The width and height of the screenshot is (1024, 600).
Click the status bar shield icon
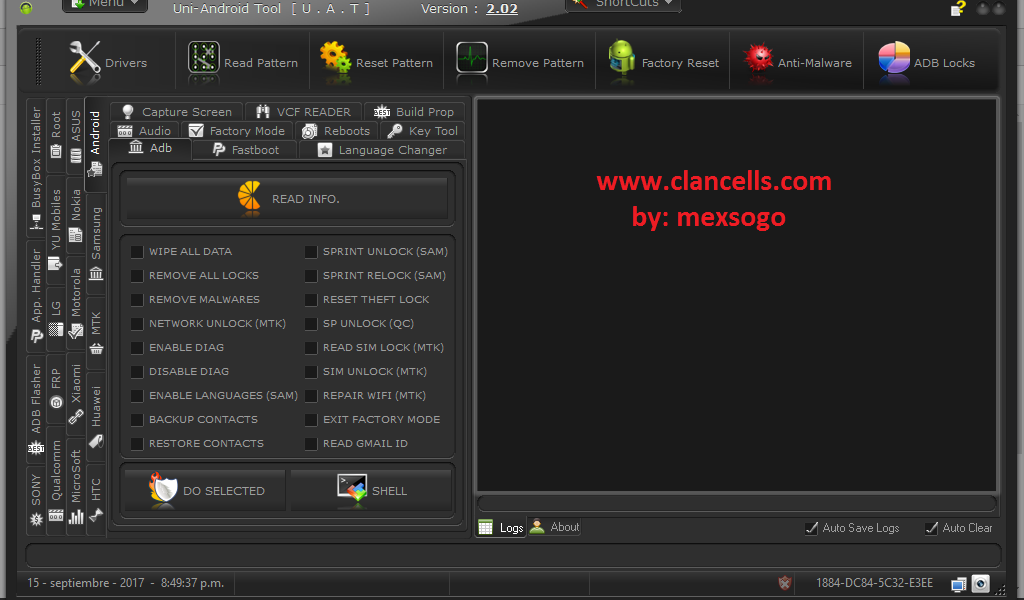(785, 583)
